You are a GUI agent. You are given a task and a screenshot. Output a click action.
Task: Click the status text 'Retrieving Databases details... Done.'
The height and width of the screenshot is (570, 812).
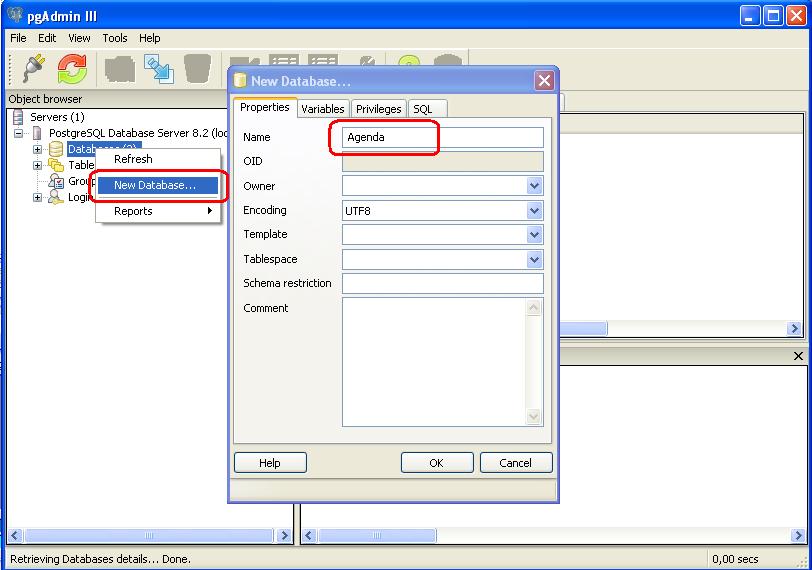100,559
